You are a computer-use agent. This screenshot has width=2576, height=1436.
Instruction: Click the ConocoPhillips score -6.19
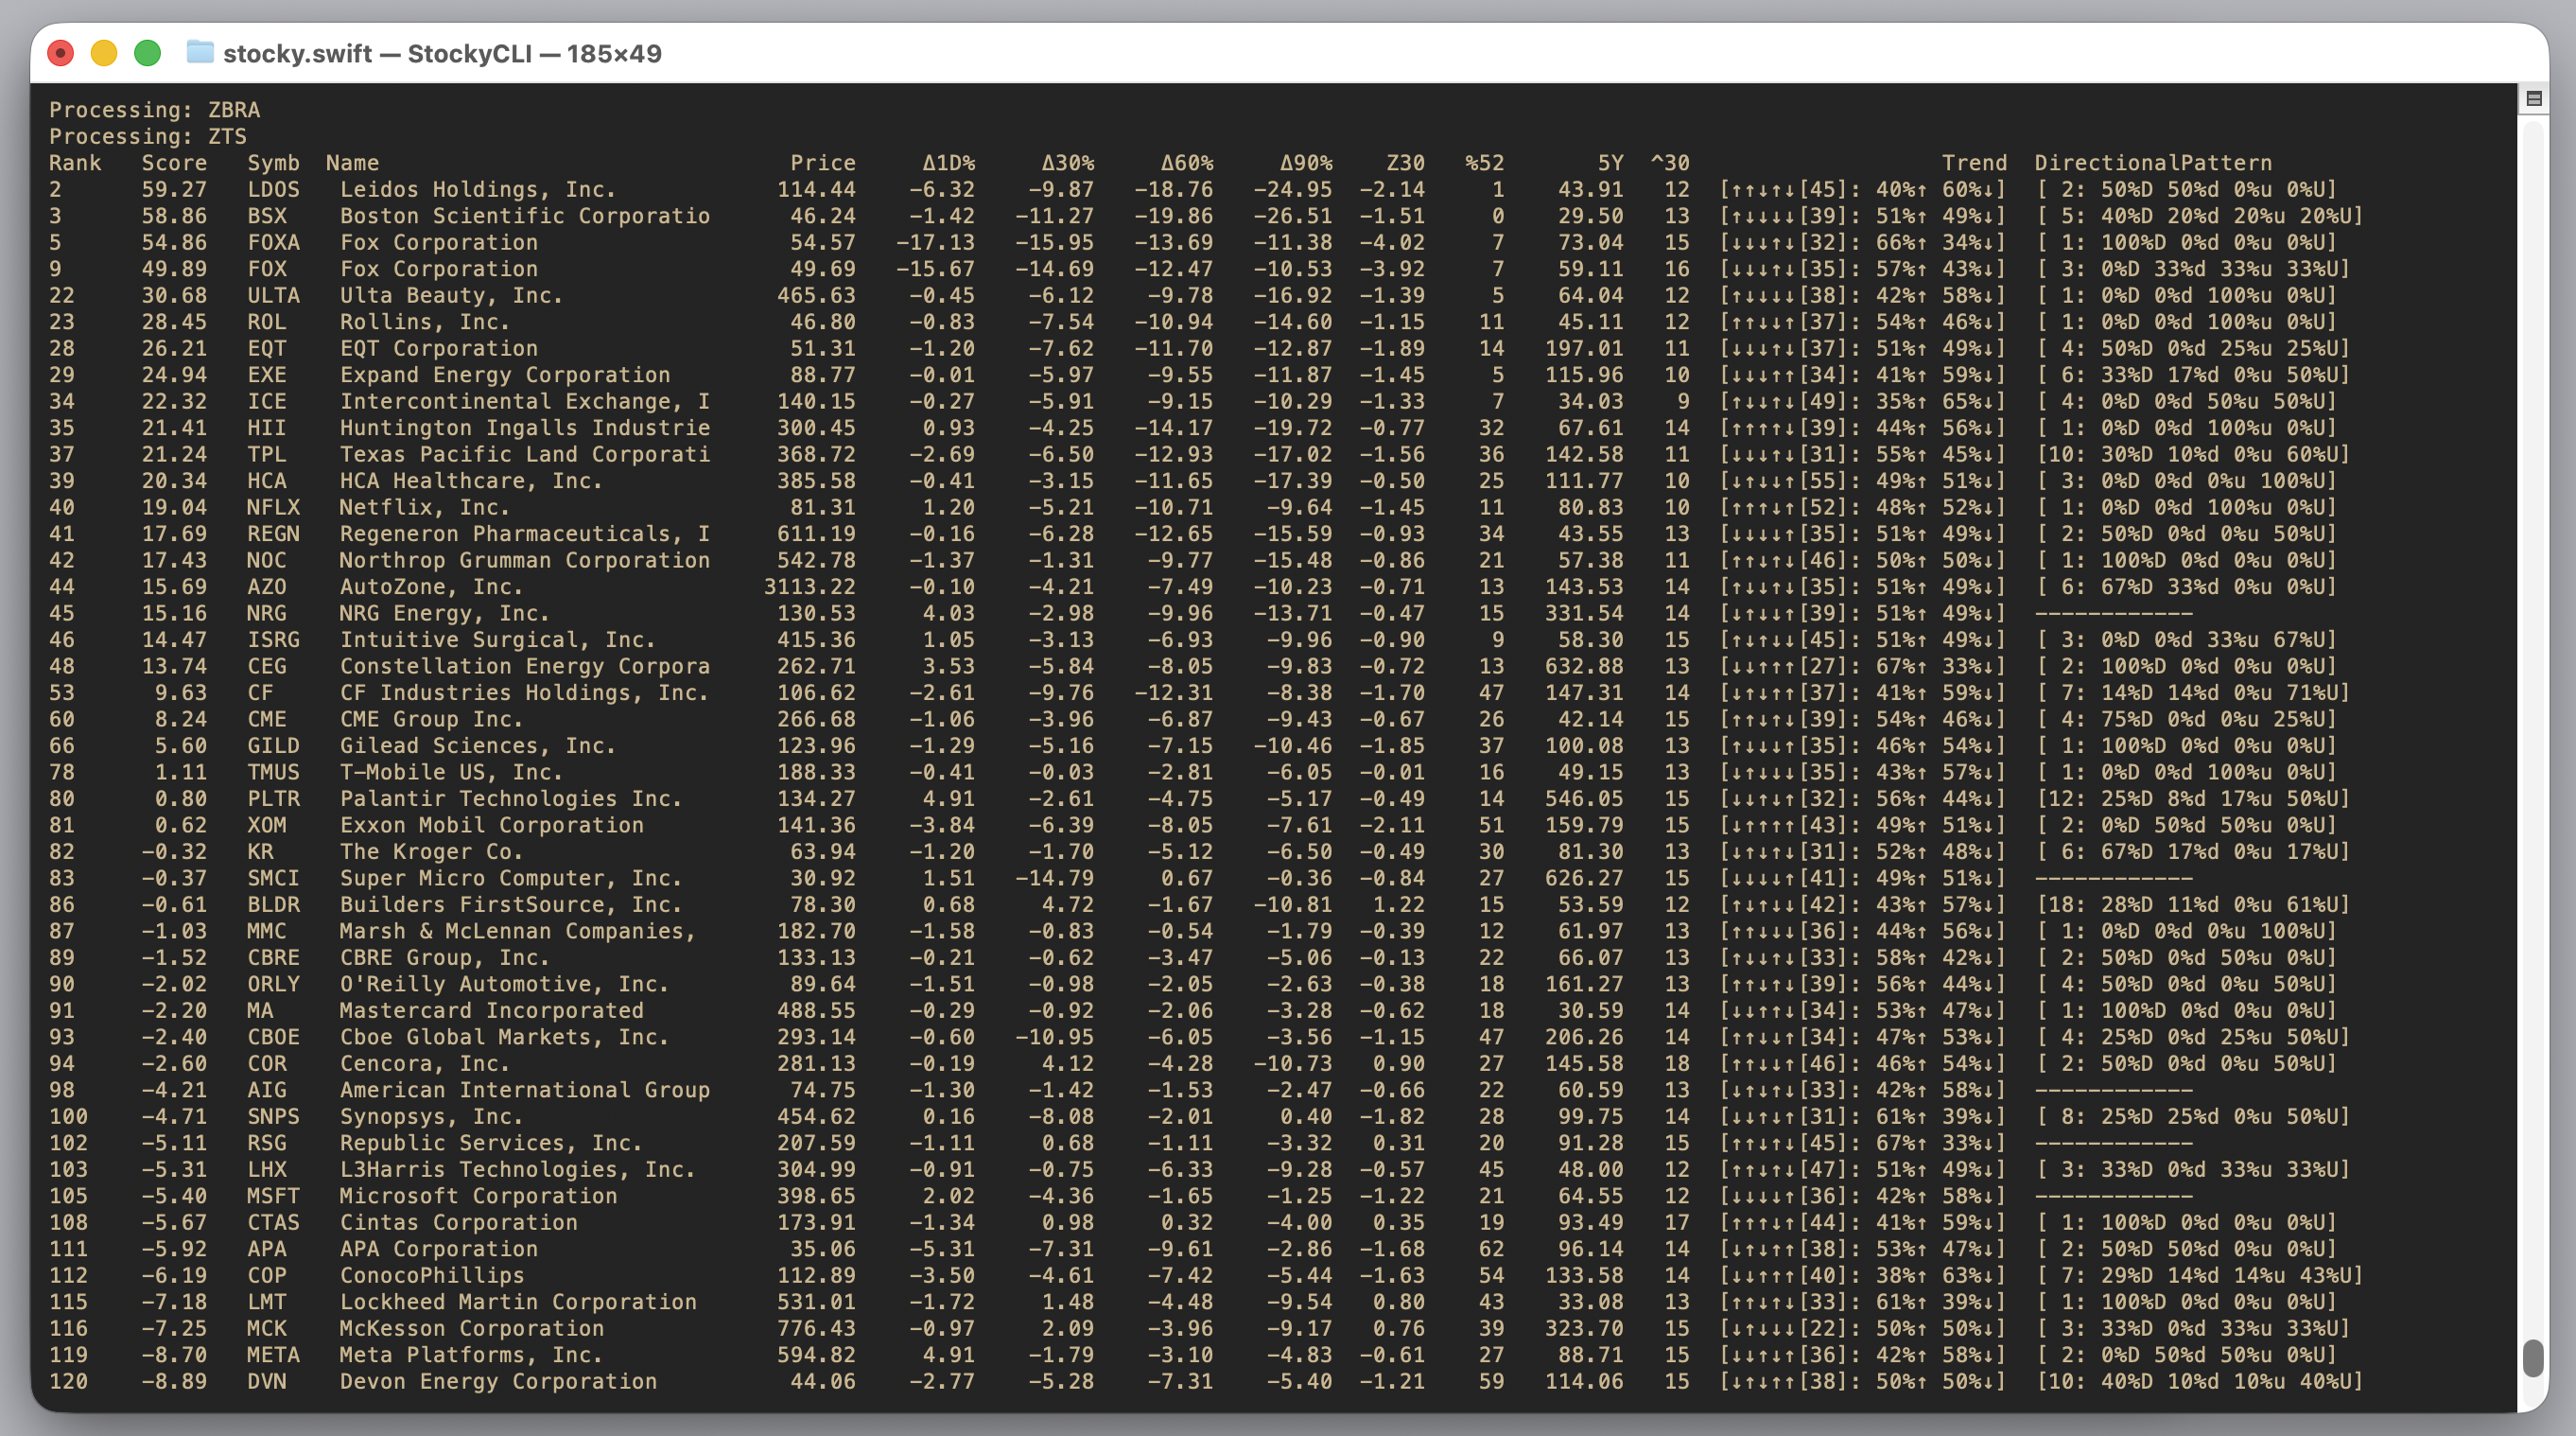coord(174,1276)
